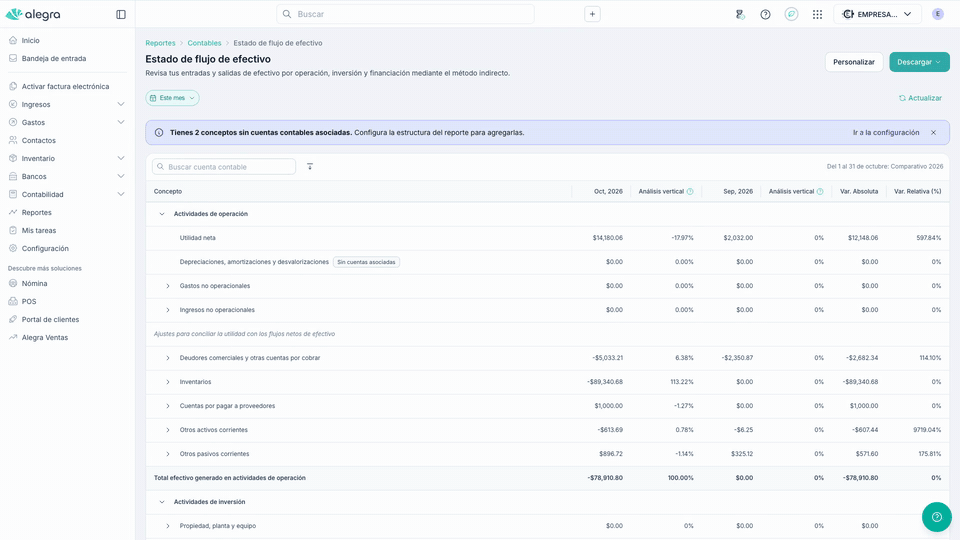Open Activar factura electrónica menu item
Image resolution: width=960 pixels, height=540 pixels.
(66, 86)
